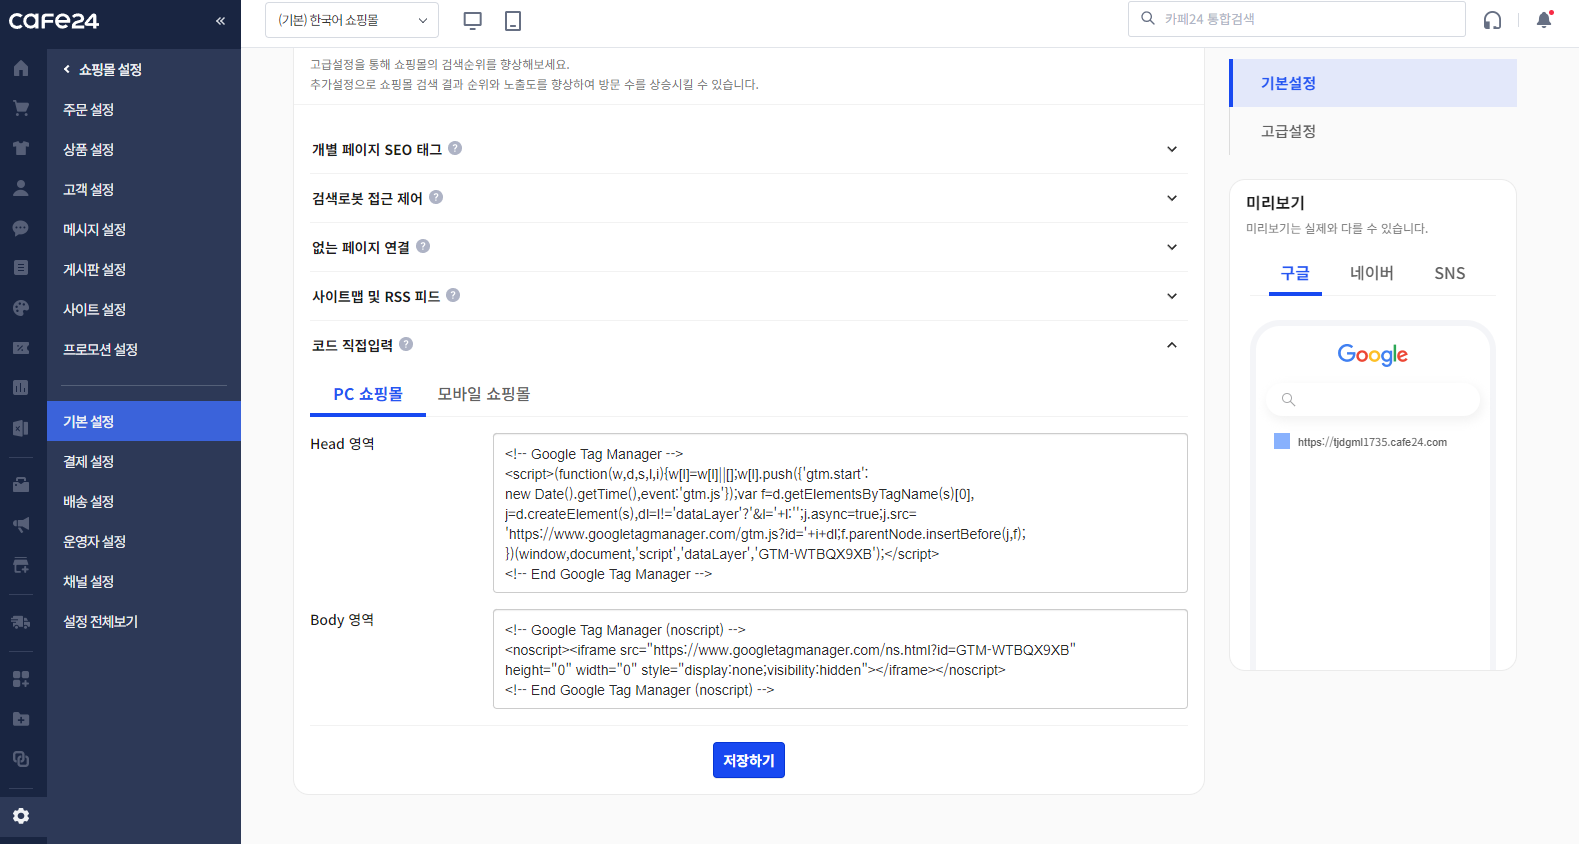1579x844 pixels.
Task: Click help icon next to 개별 페이지 SEO 태그
Action: click(455, 148)
